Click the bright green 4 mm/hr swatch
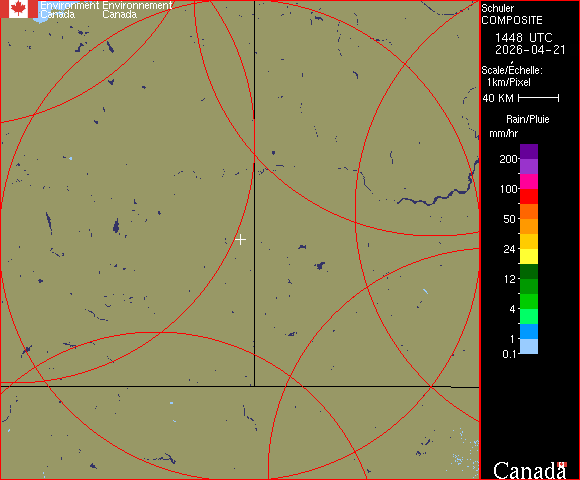The height and width of the screenshot is (480, 580). pos(529,301)
